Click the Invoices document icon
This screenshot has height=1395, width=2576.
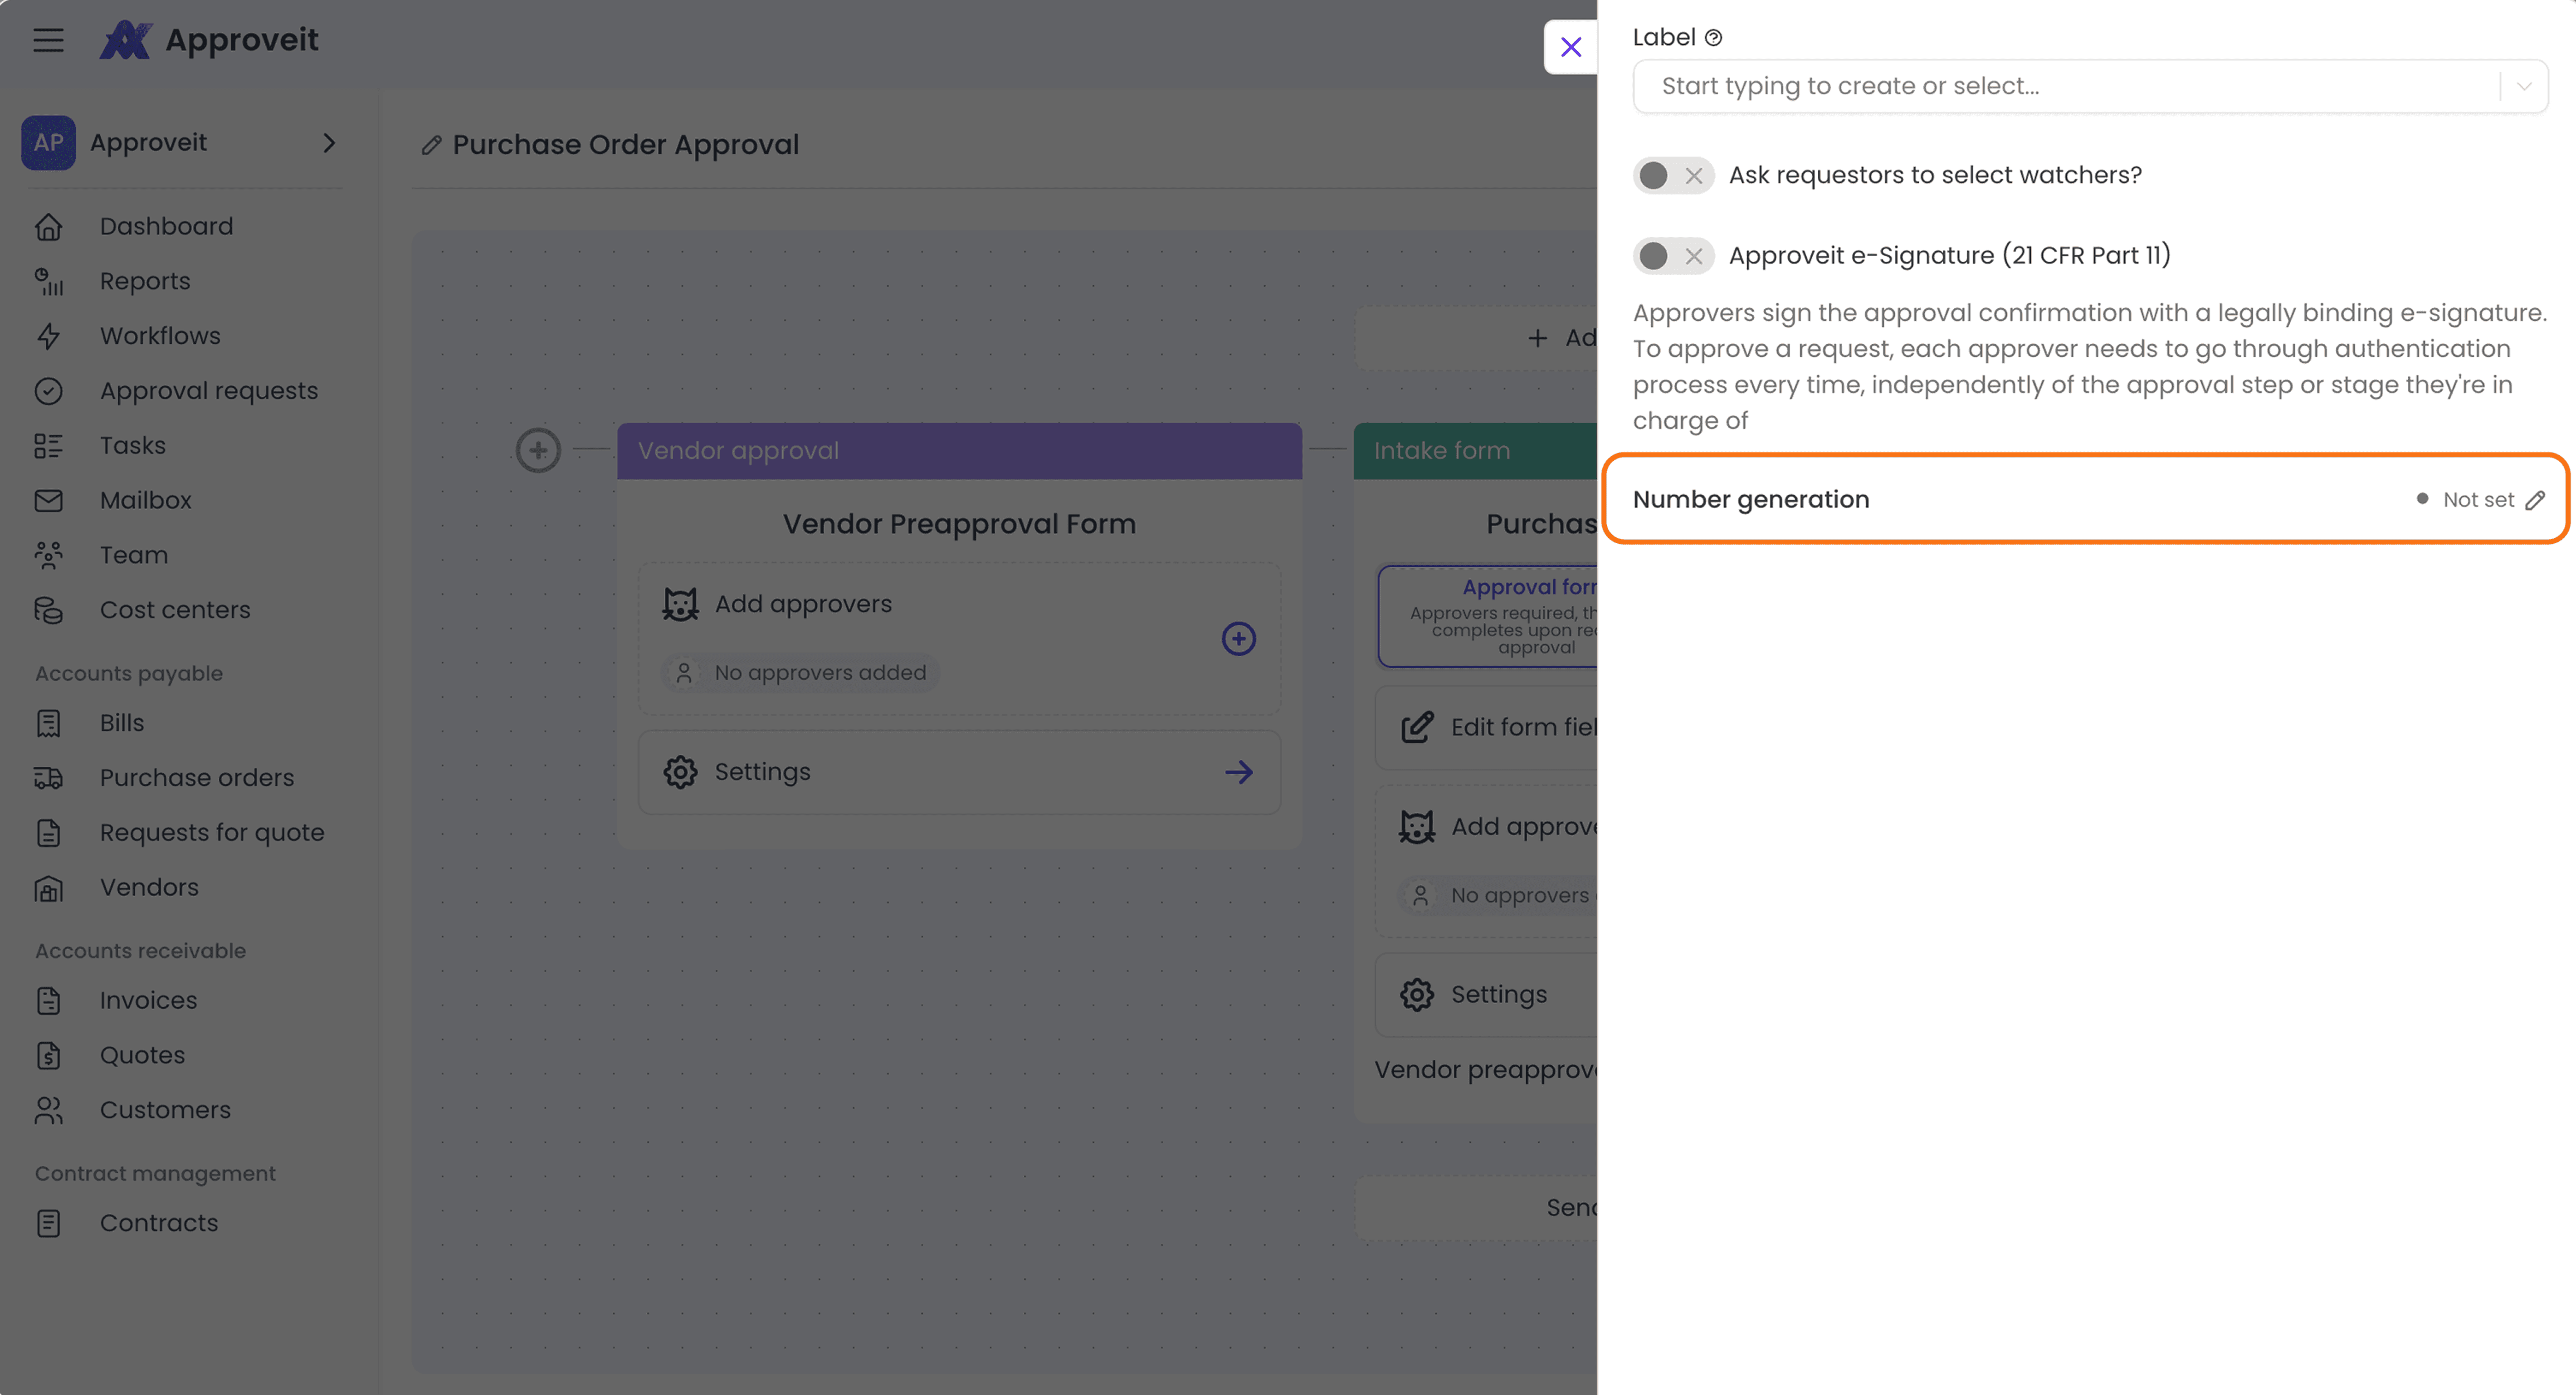[x=48, y=1001]
